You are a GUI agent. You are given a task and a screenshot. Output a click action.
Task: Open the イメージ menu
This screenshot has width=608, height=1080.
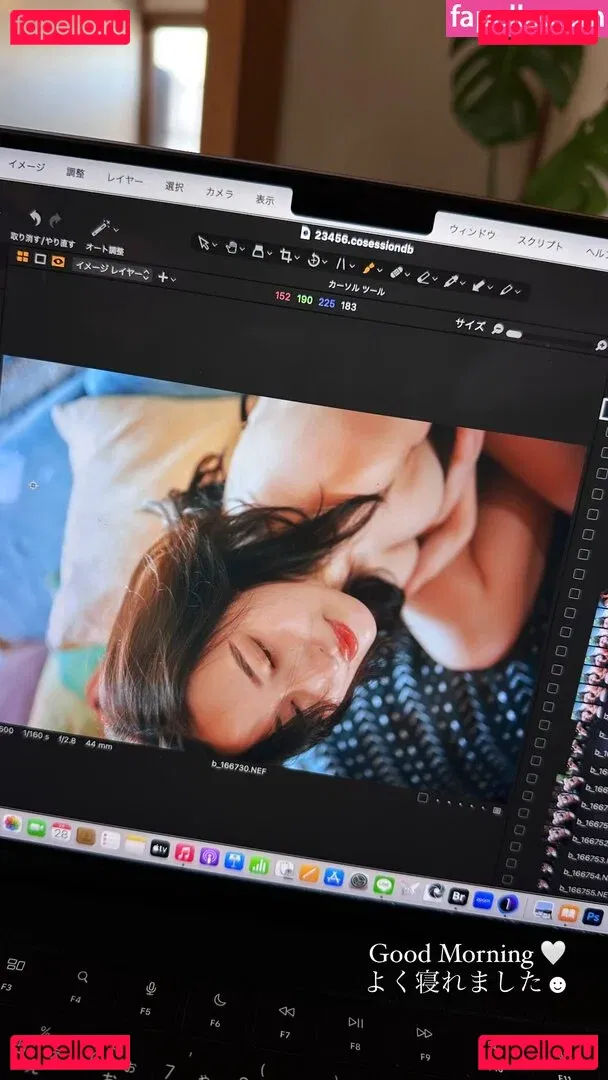(26, 166)
